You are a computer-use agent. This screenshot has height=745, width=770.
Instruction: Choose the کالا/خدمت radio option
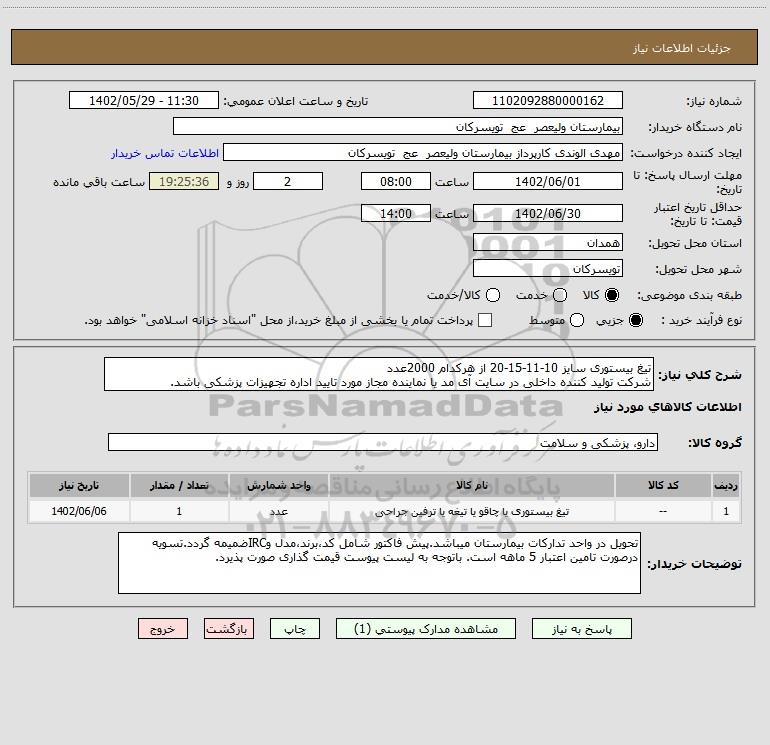coord(490,296)
